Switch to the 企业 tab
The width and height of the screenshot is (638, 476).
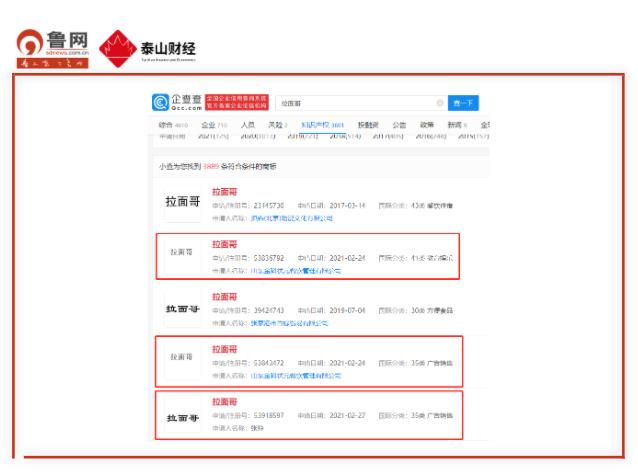214,125
